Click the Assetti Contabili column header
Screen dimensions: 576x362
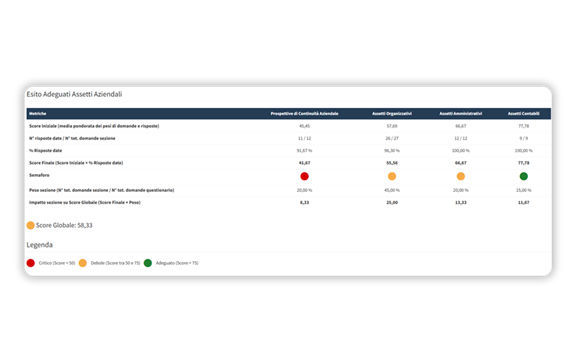[524, 114]
